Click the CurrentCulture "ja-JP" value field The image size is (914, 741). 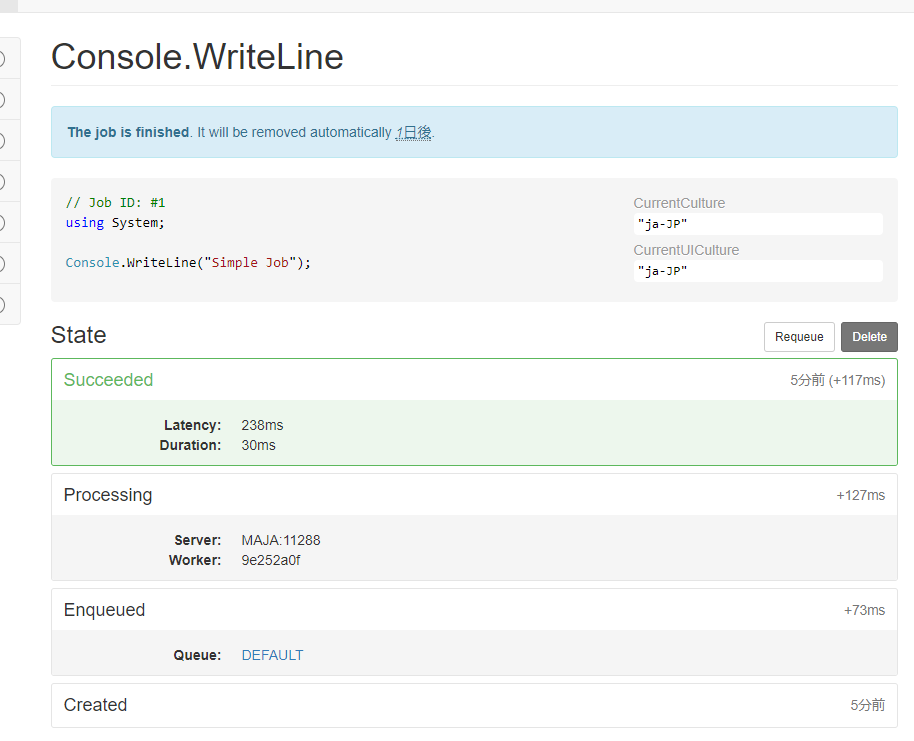point(757,224)
